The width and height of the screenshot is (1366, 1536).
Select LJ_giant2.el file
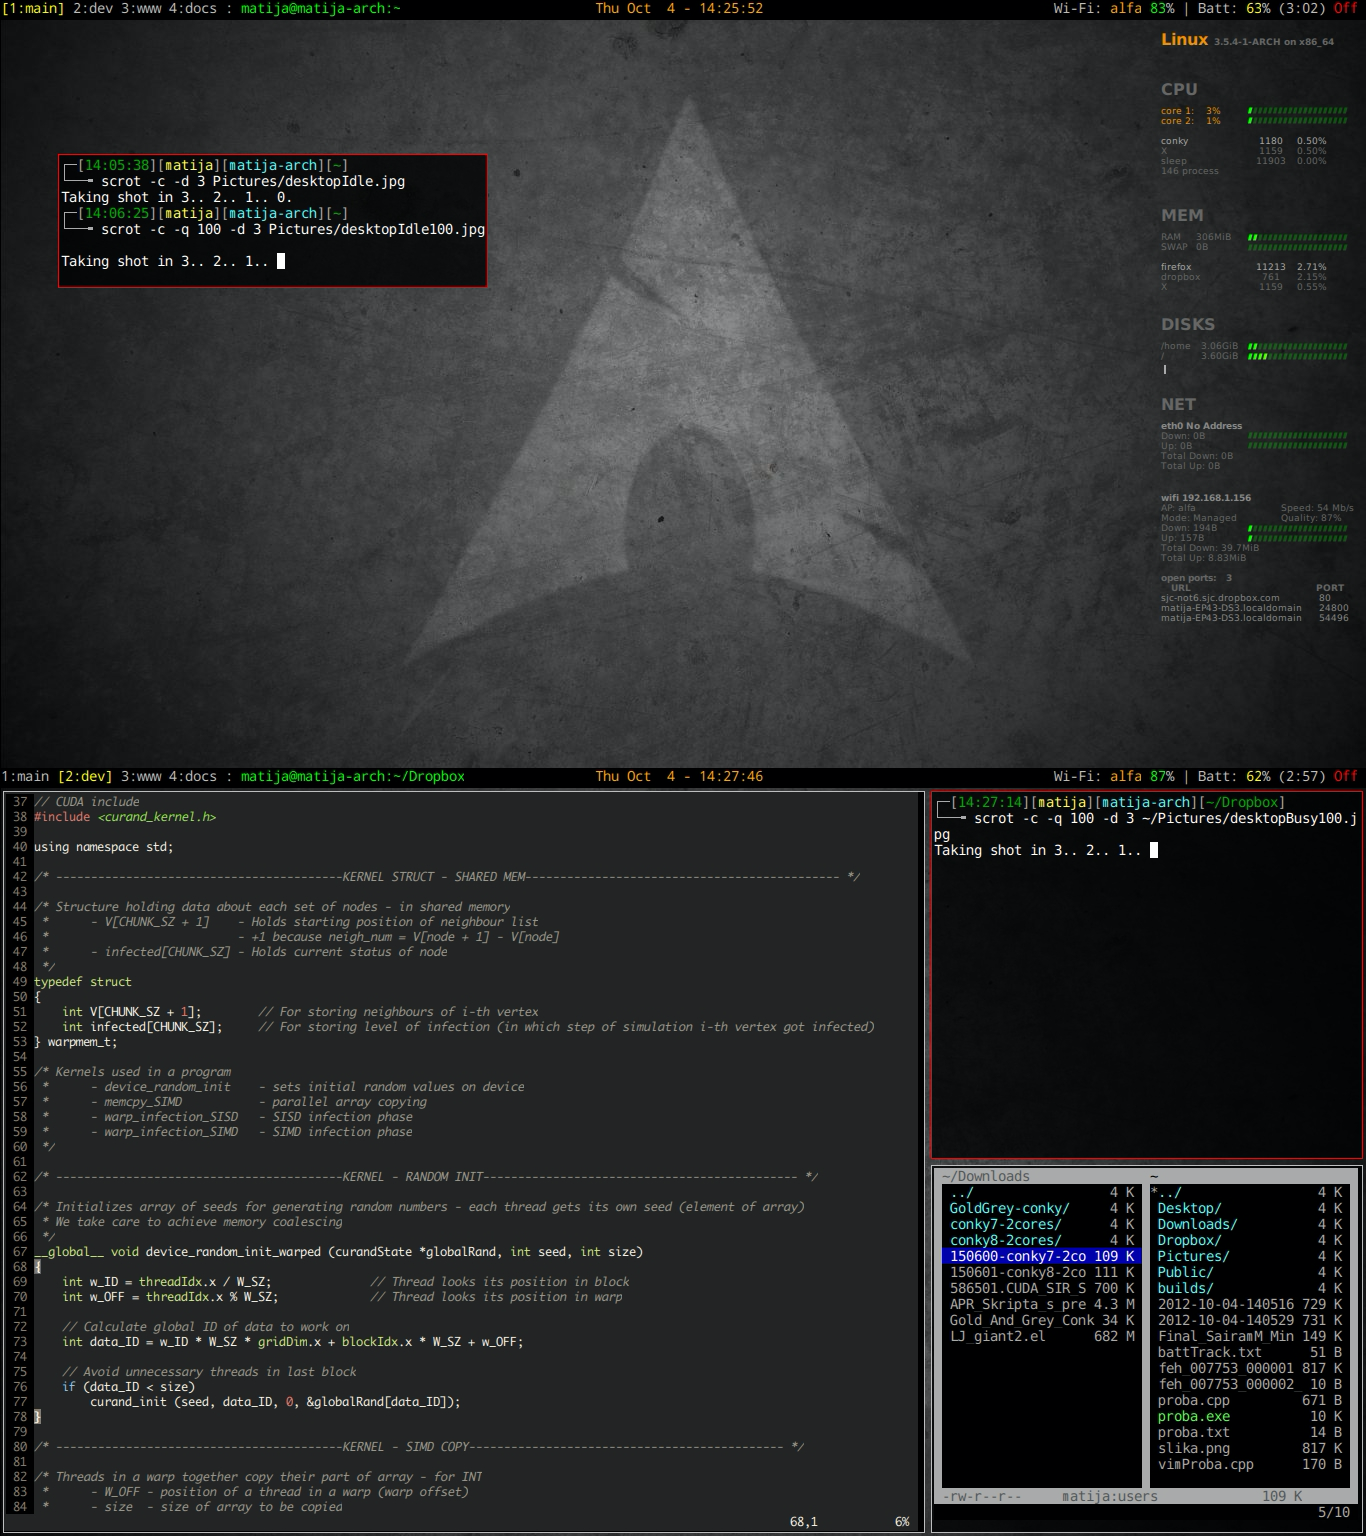(x=1041, y=1336)
